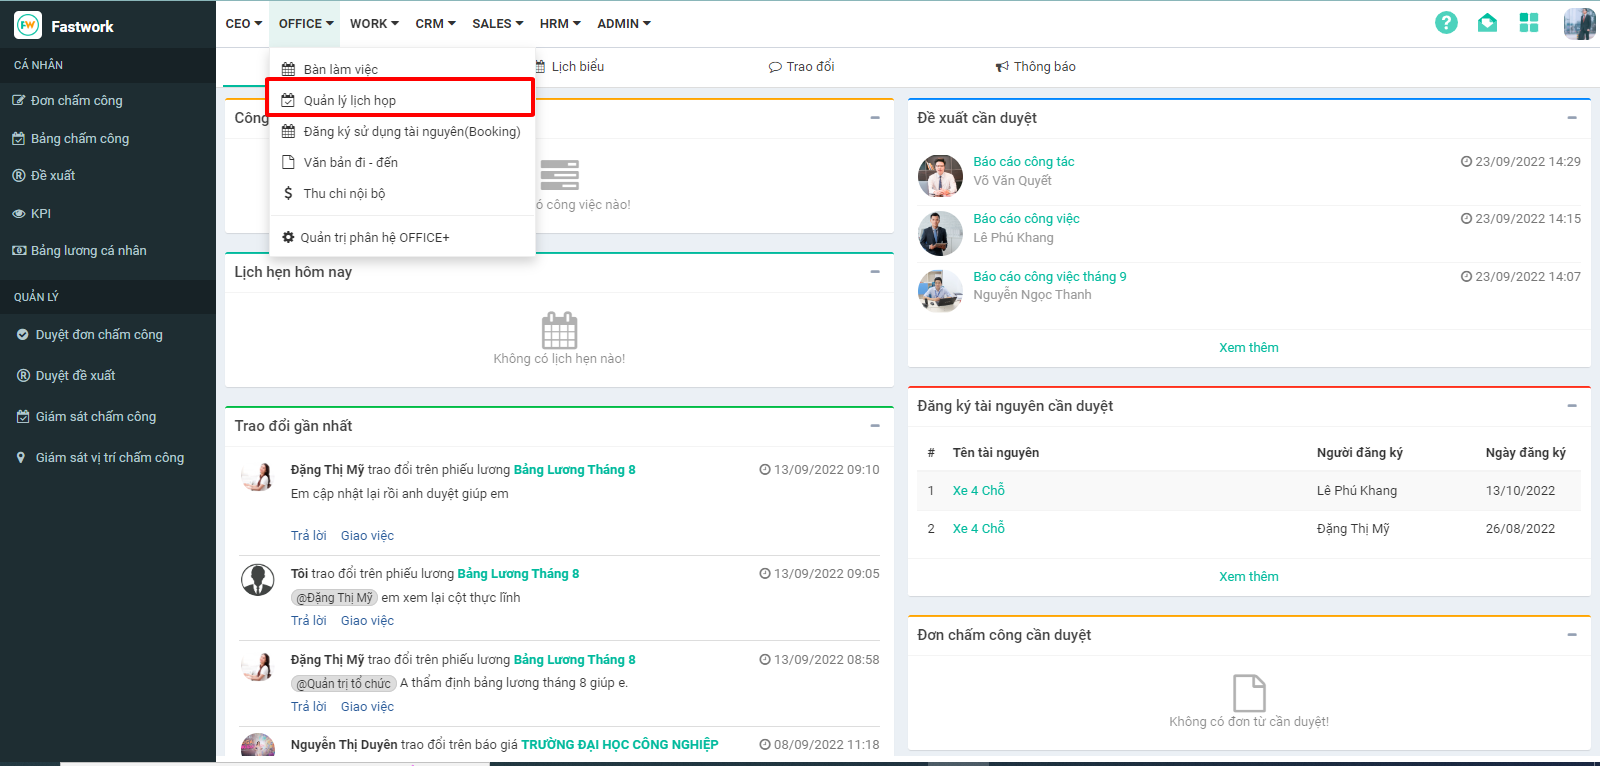The width and height of the screenshot is (1600, 766).
Task: Collapse the Lịch hẹn hôm nay panel
Action: click(875, 272)
